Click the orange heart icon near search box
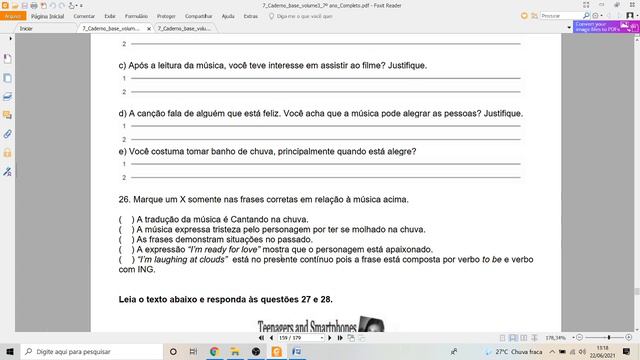The height and width of the screenshot is (360, 640). click(524, 16)
